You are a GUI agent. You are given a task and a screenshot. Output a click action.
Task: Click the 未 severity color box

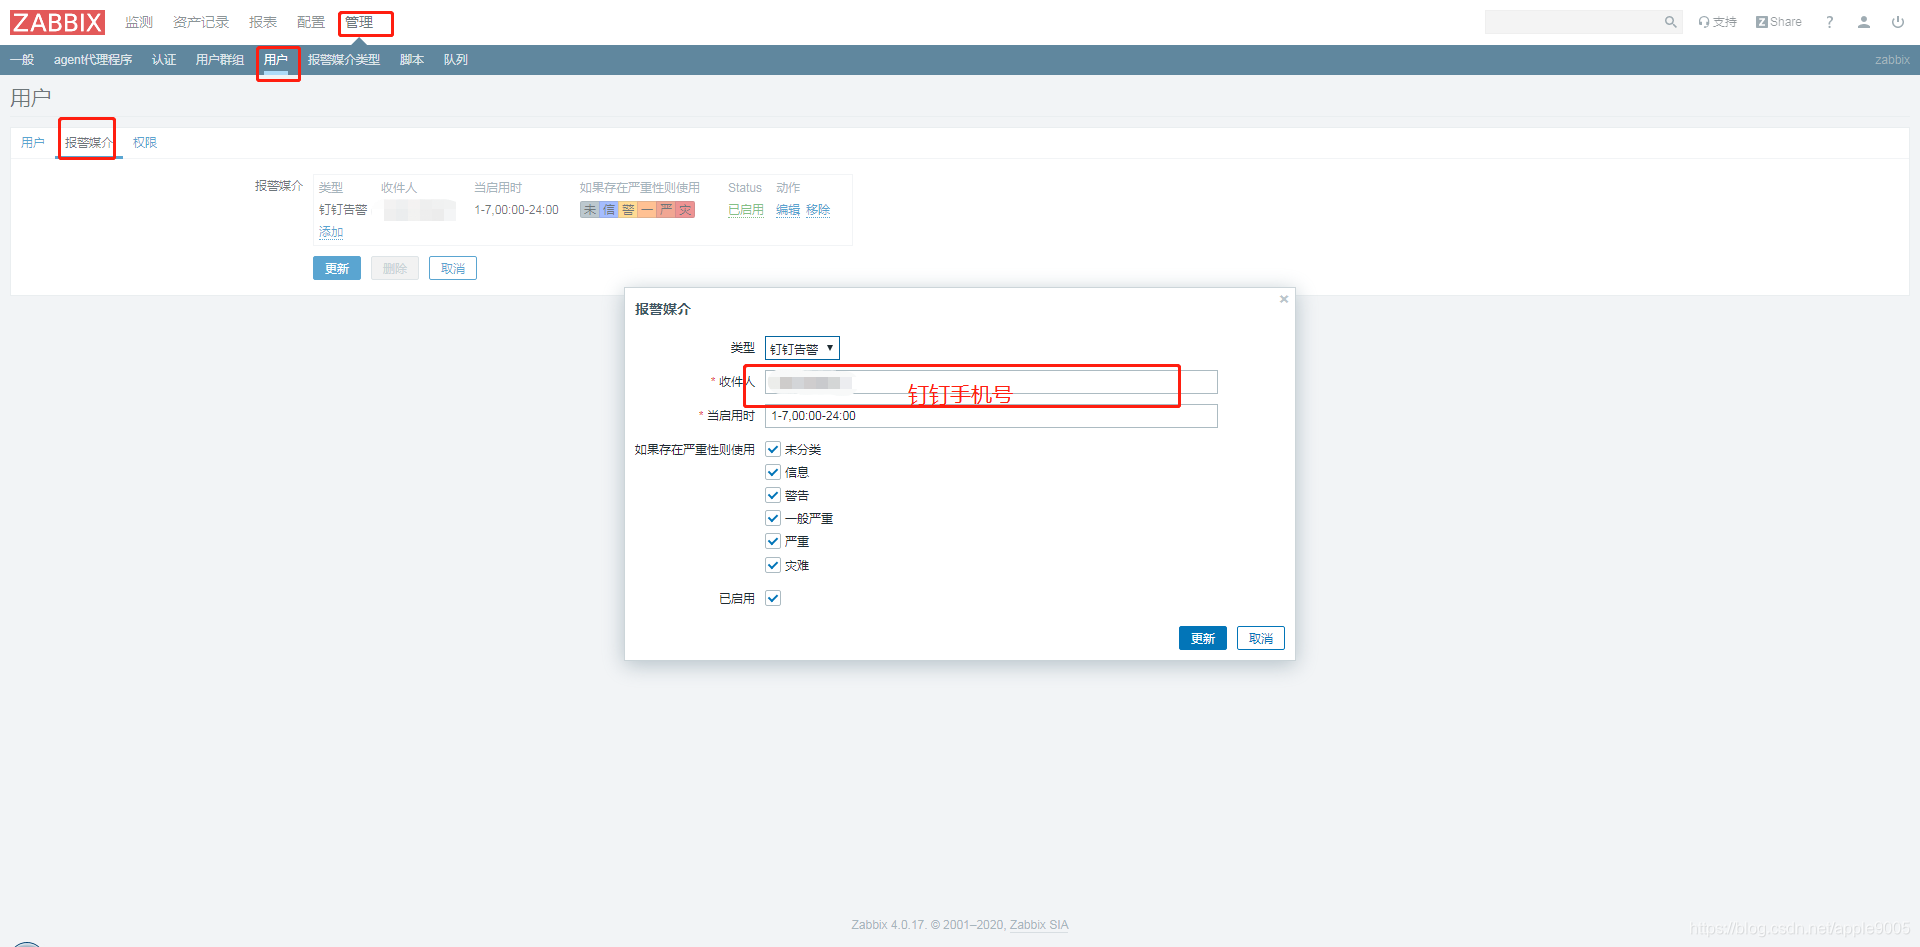pos(590,210)
